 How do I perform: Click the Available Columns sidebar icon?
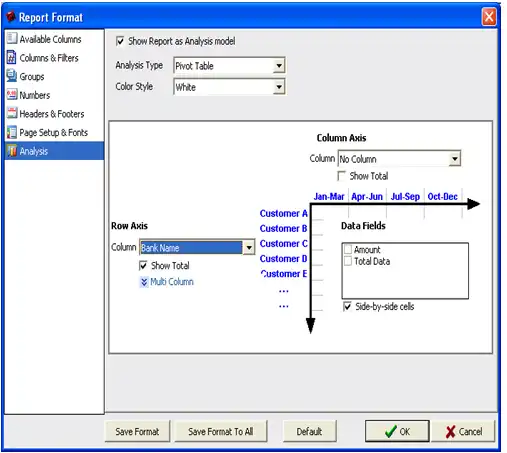pos(11,38)
